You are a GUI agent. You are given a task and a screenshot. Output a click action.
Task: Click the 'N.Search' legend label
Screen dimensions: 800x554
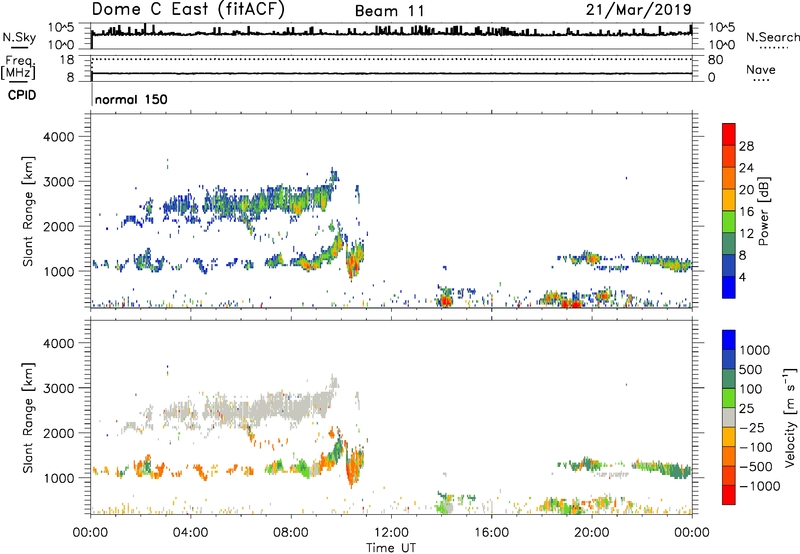[x=772, y=37]
